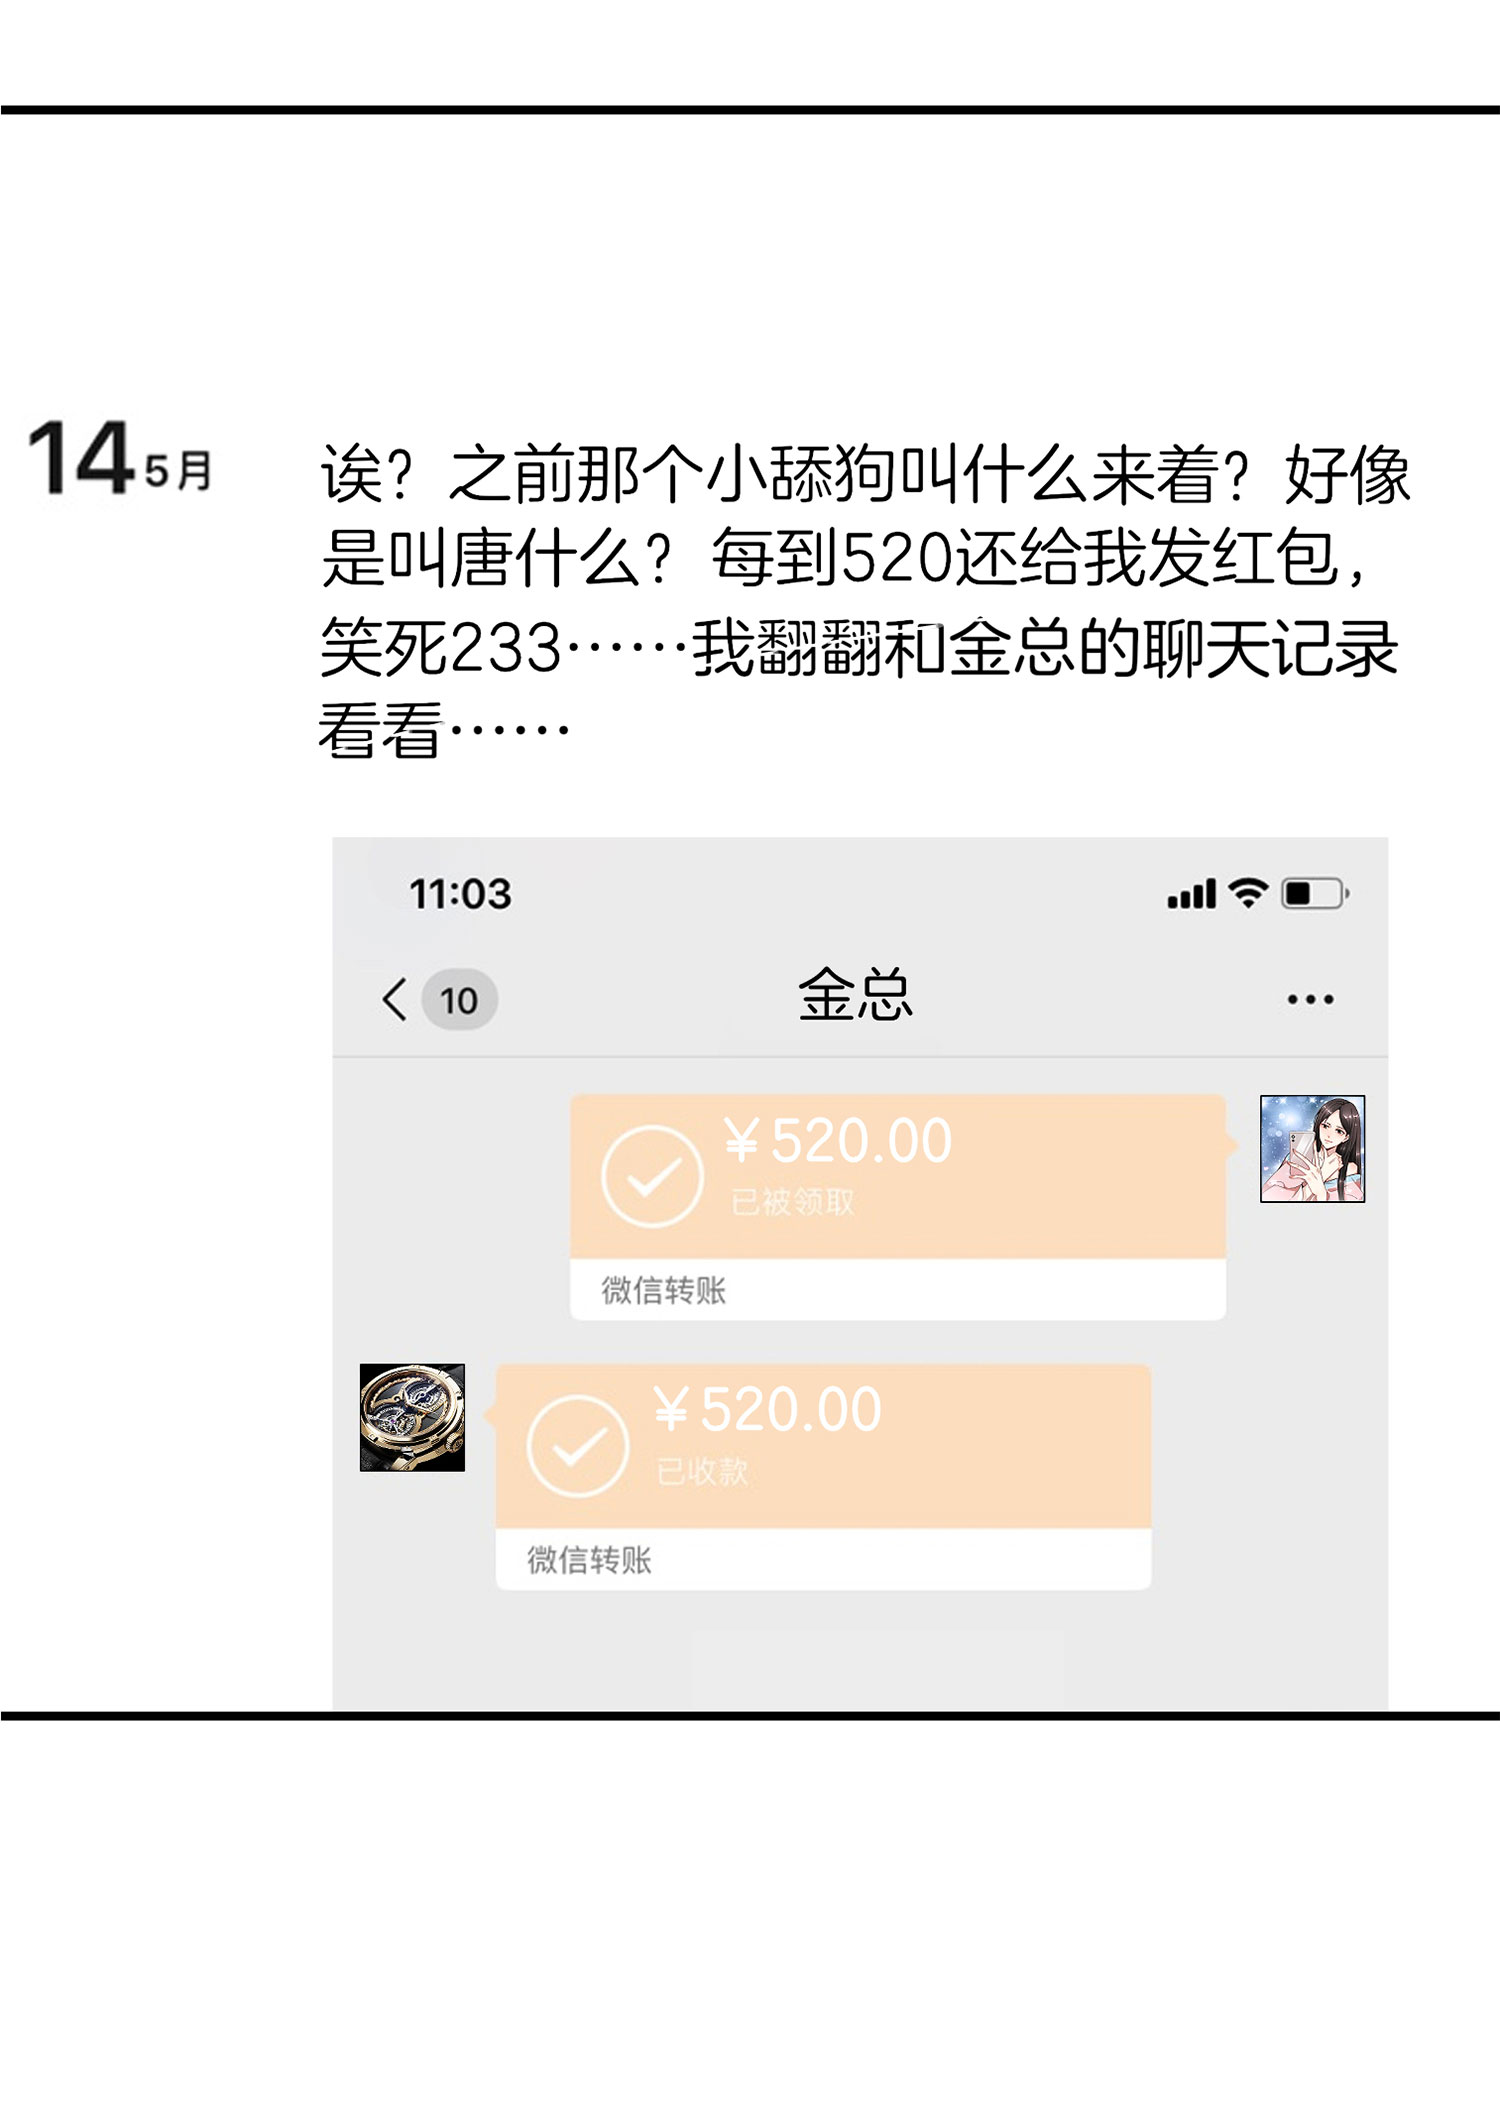Tap the 已被领取 status text
This screenshot has height=2126, width=1500.
(x=793, y=1202)
